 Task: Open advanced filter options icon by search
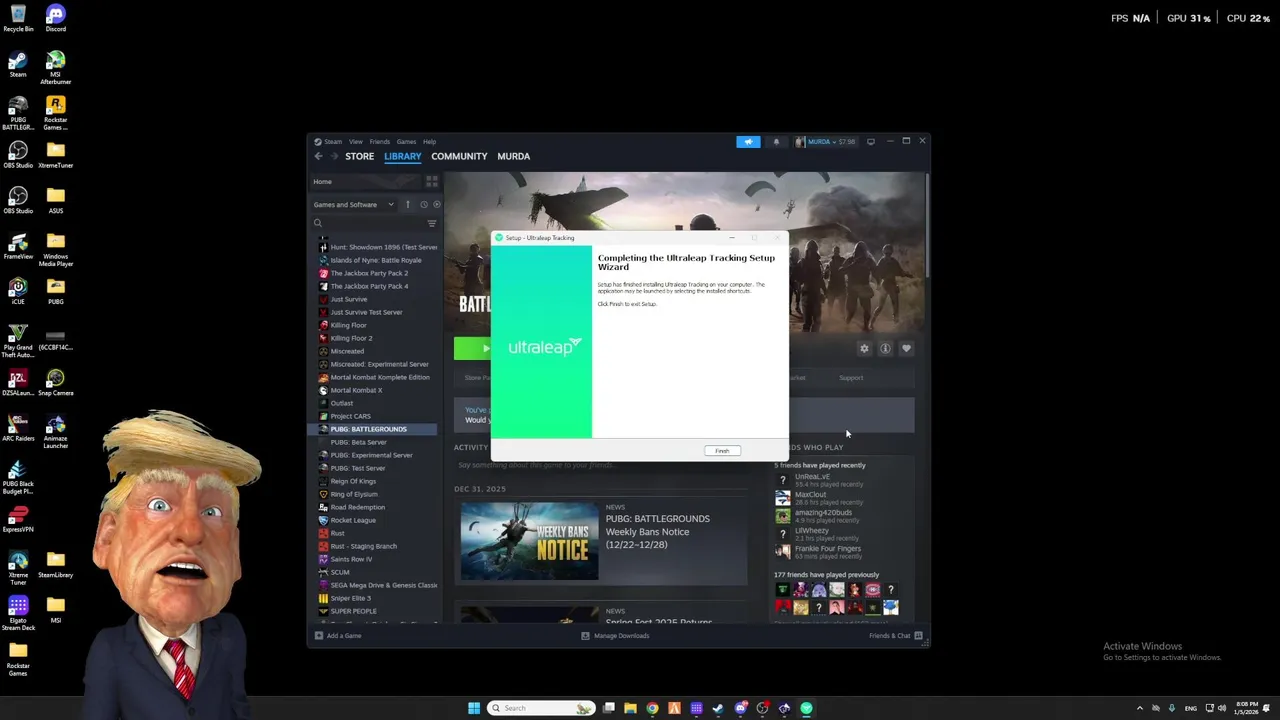[432, 224]
